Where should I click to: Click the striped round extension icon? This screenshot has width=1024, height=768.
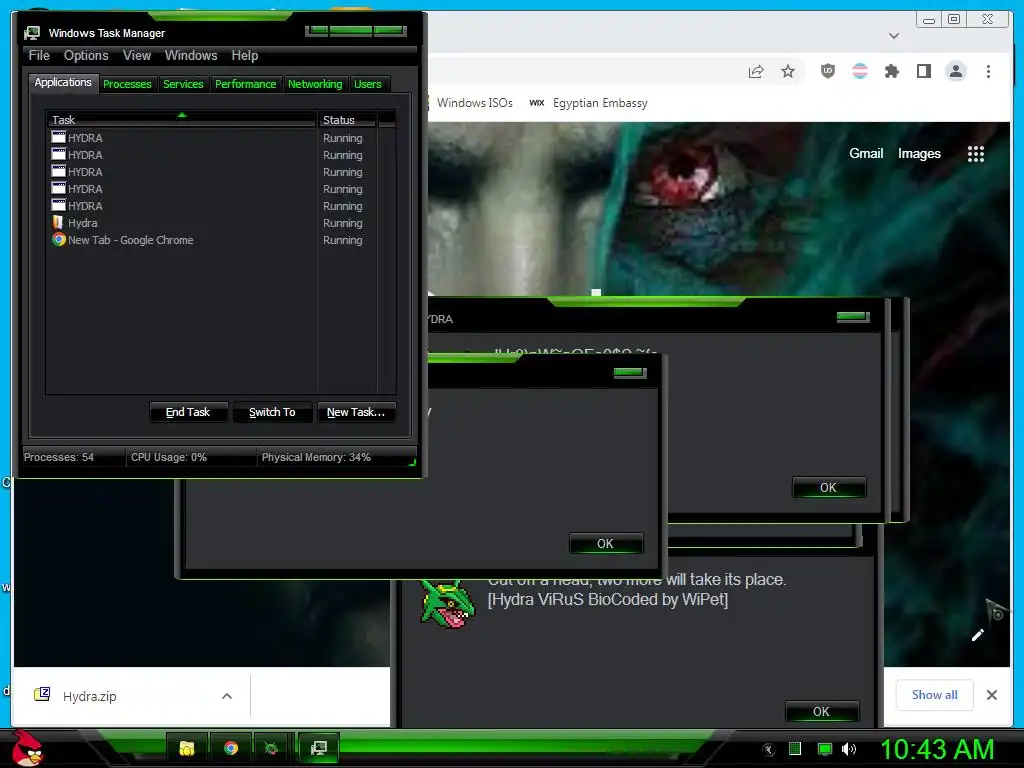pos(860,71)
